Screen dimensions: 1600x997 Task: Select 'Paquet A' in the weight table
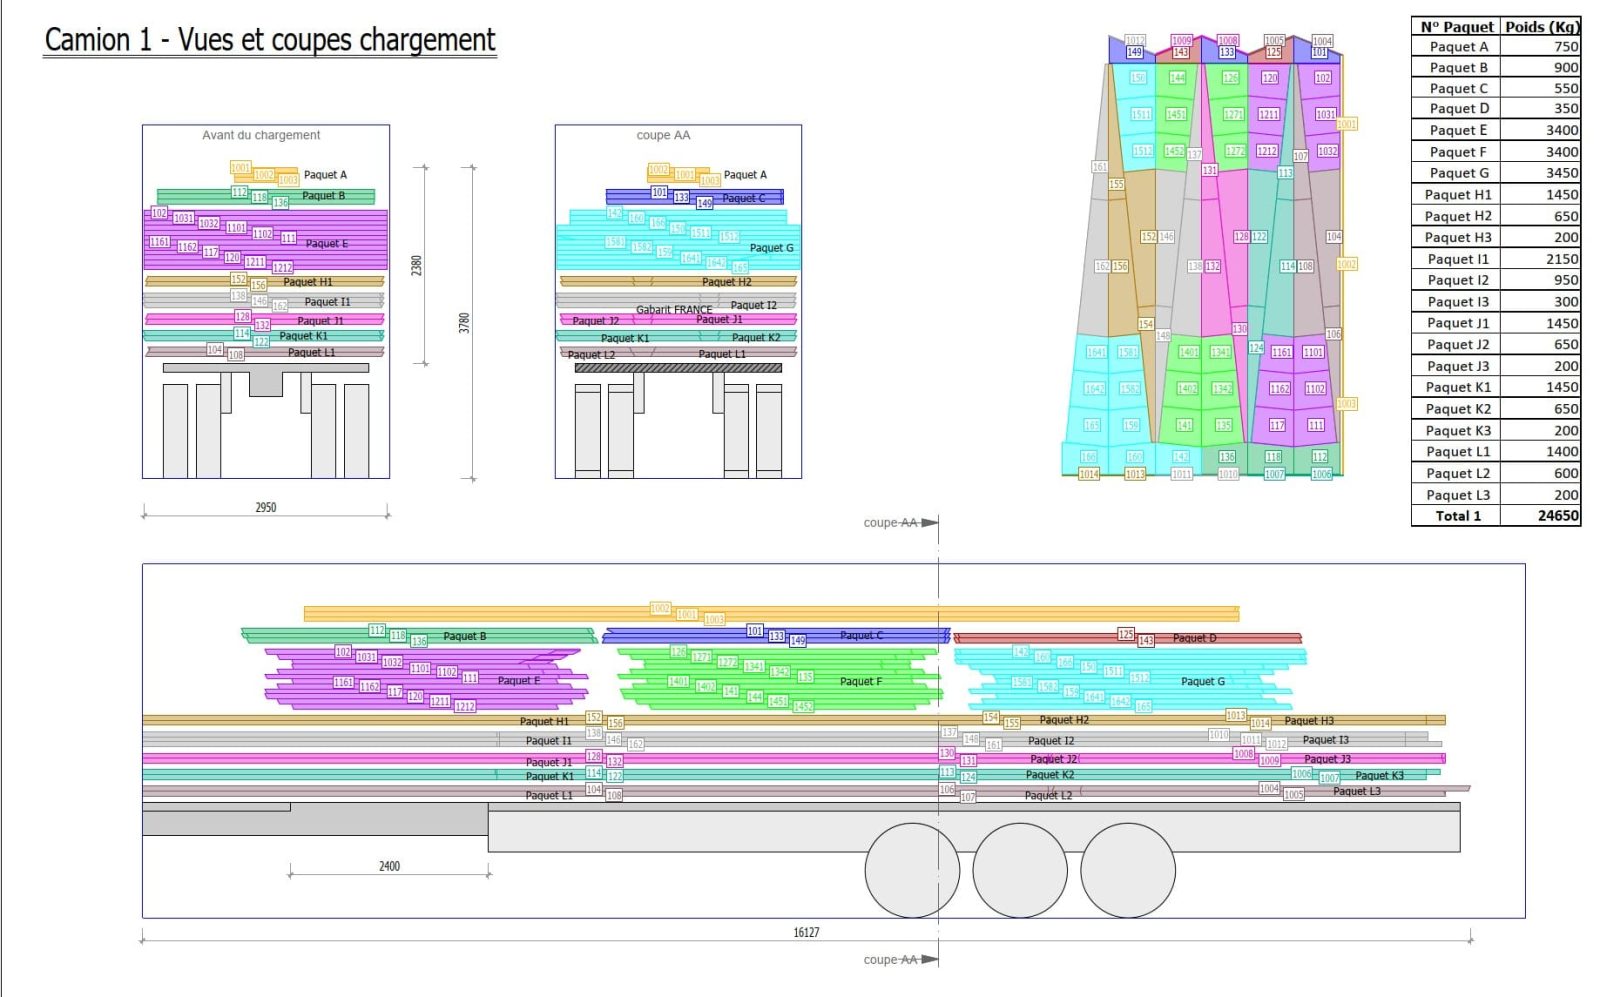(1458, 46)
